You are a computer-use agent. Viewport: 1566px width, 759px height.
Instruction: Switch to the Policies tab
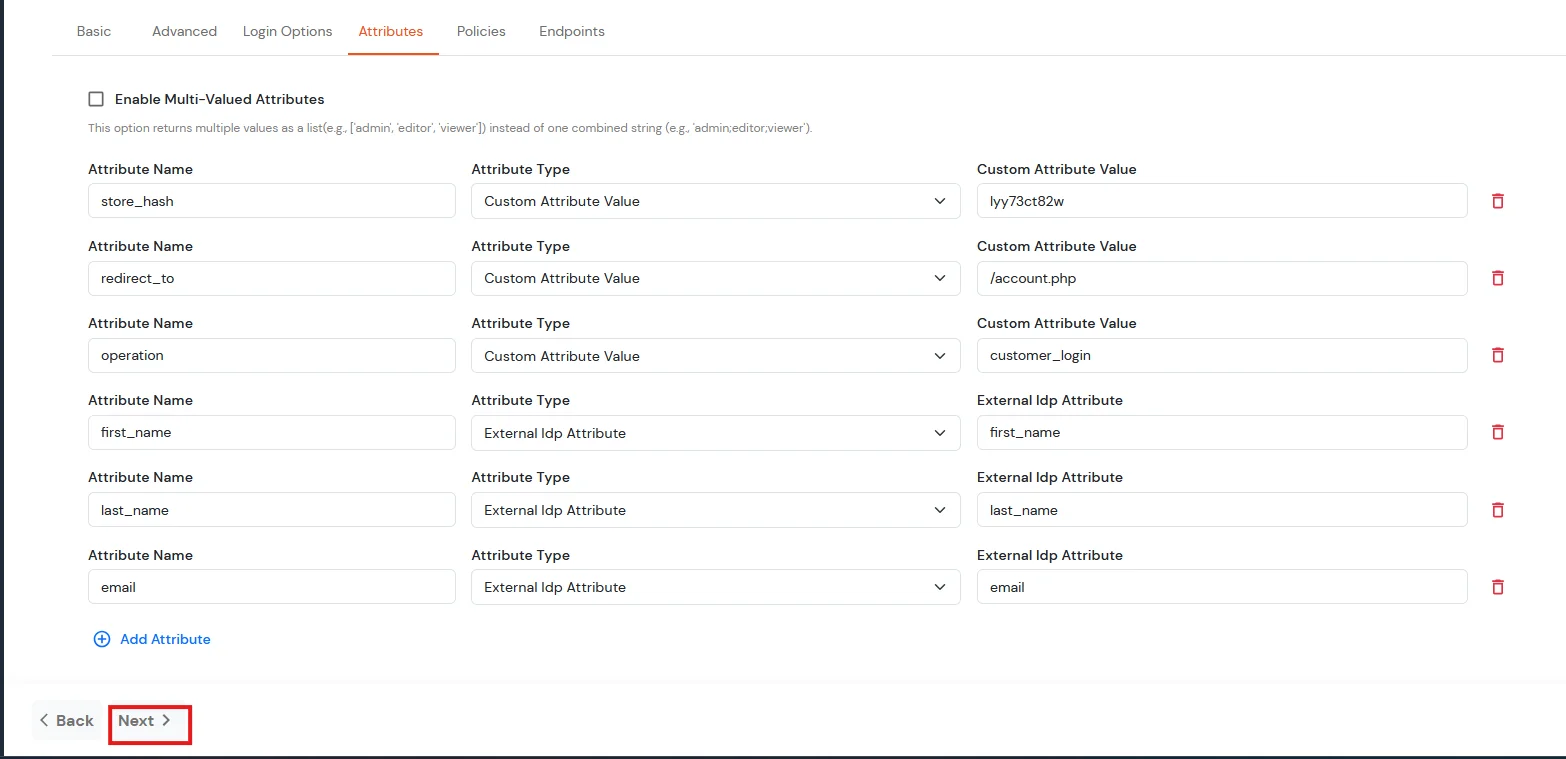[481, 31]
